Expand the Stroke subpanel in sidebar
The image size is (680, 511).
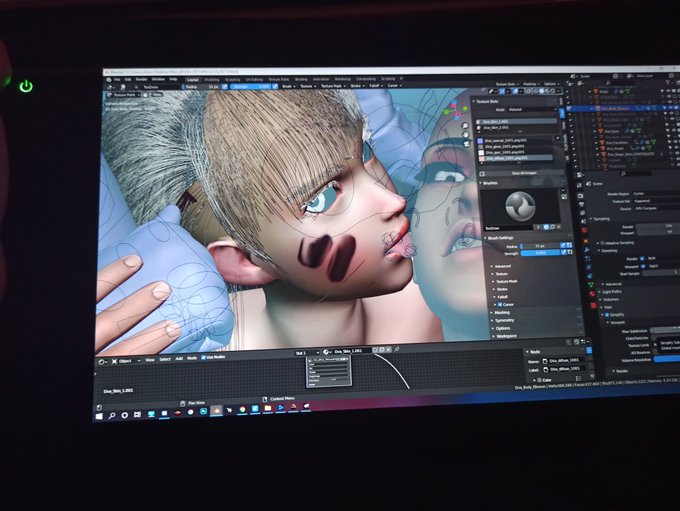point(500,289)
